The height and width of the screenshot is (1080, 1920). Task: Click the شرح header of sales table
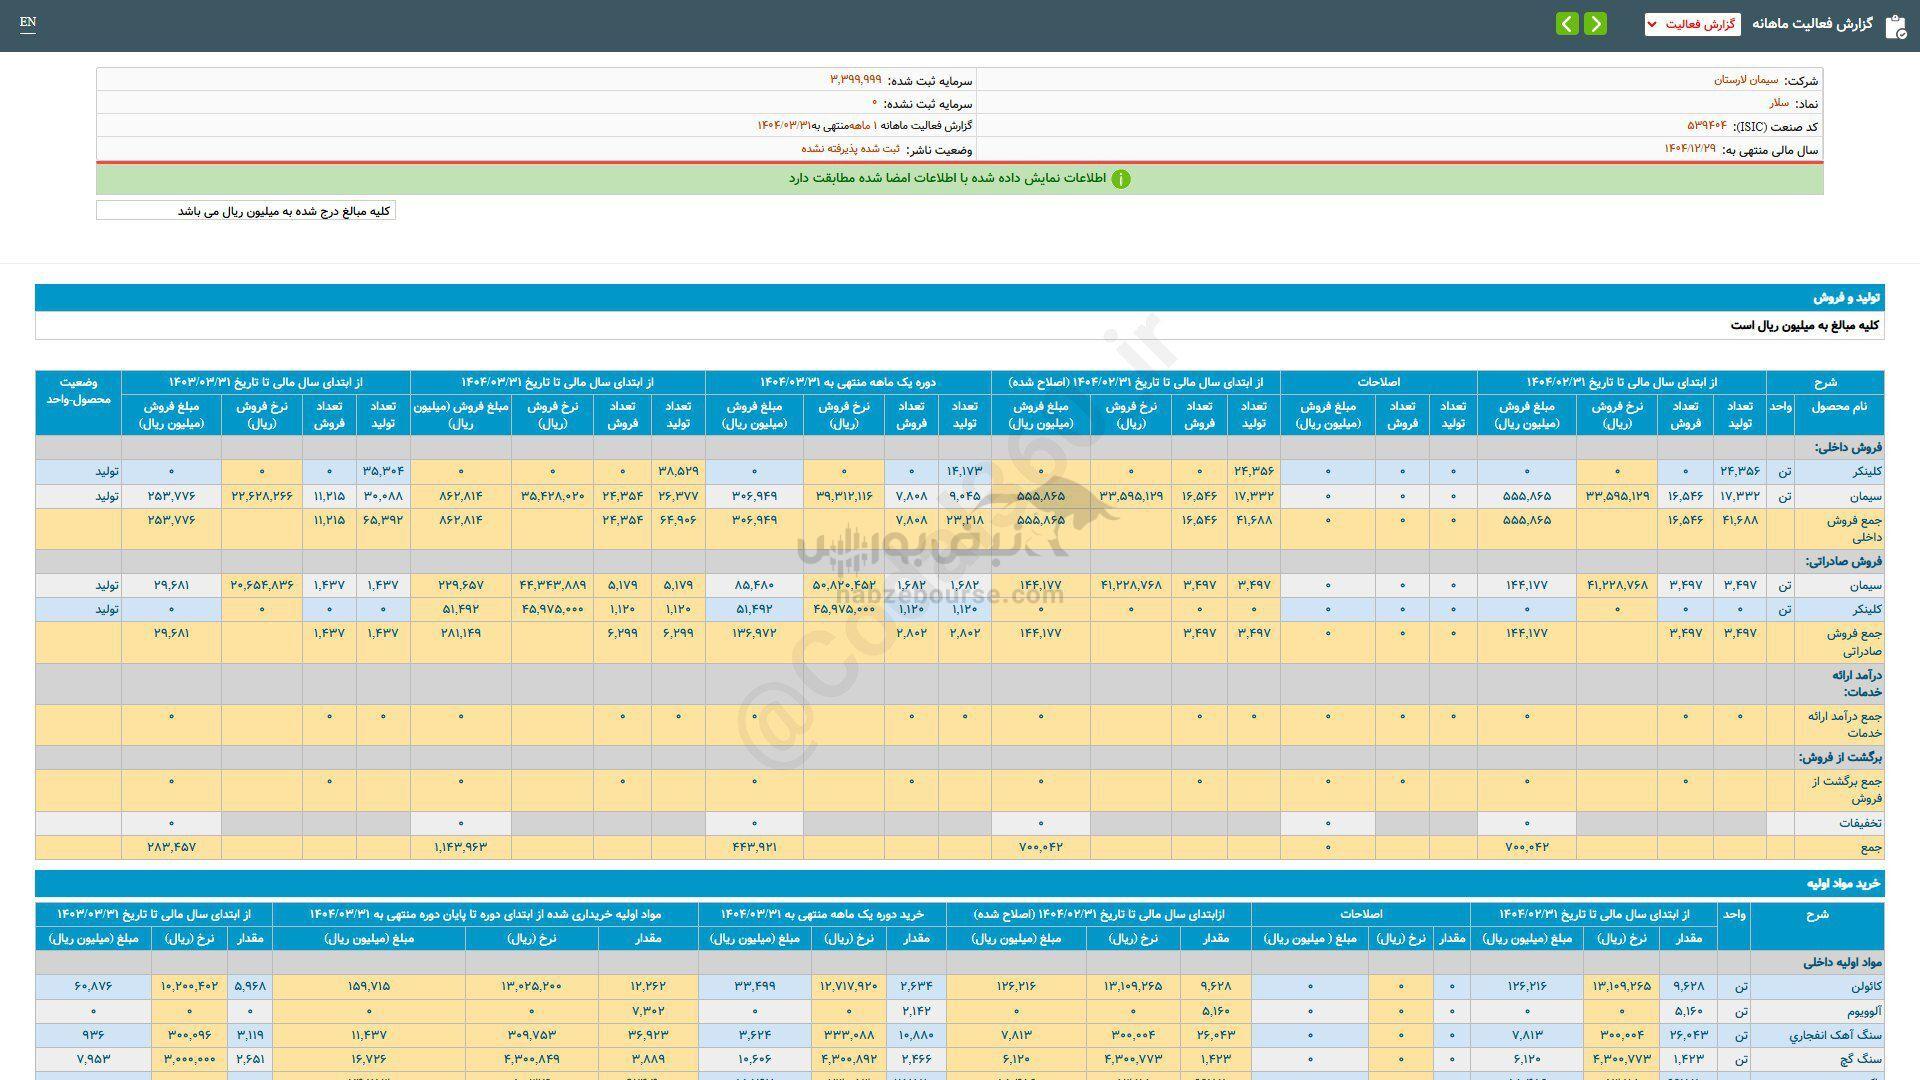[1824, 382]
